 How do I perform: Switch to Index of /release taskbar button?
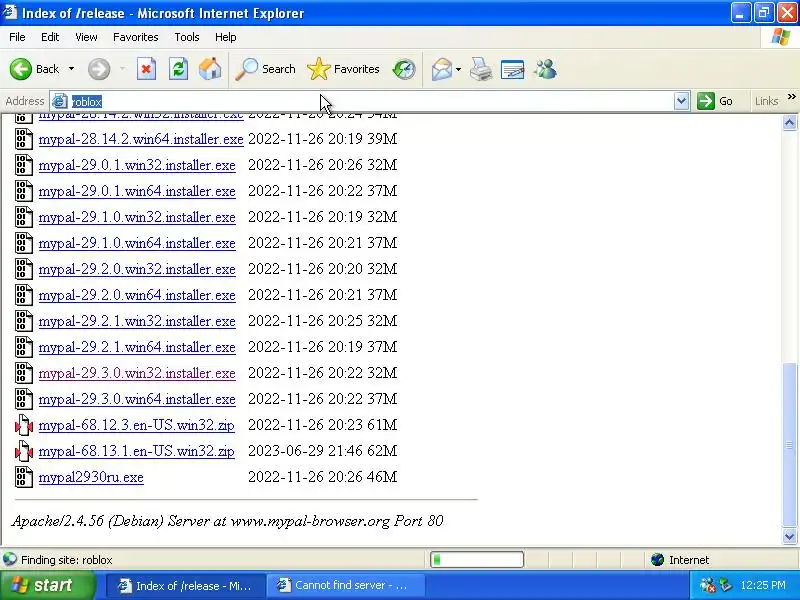[185, 585]
